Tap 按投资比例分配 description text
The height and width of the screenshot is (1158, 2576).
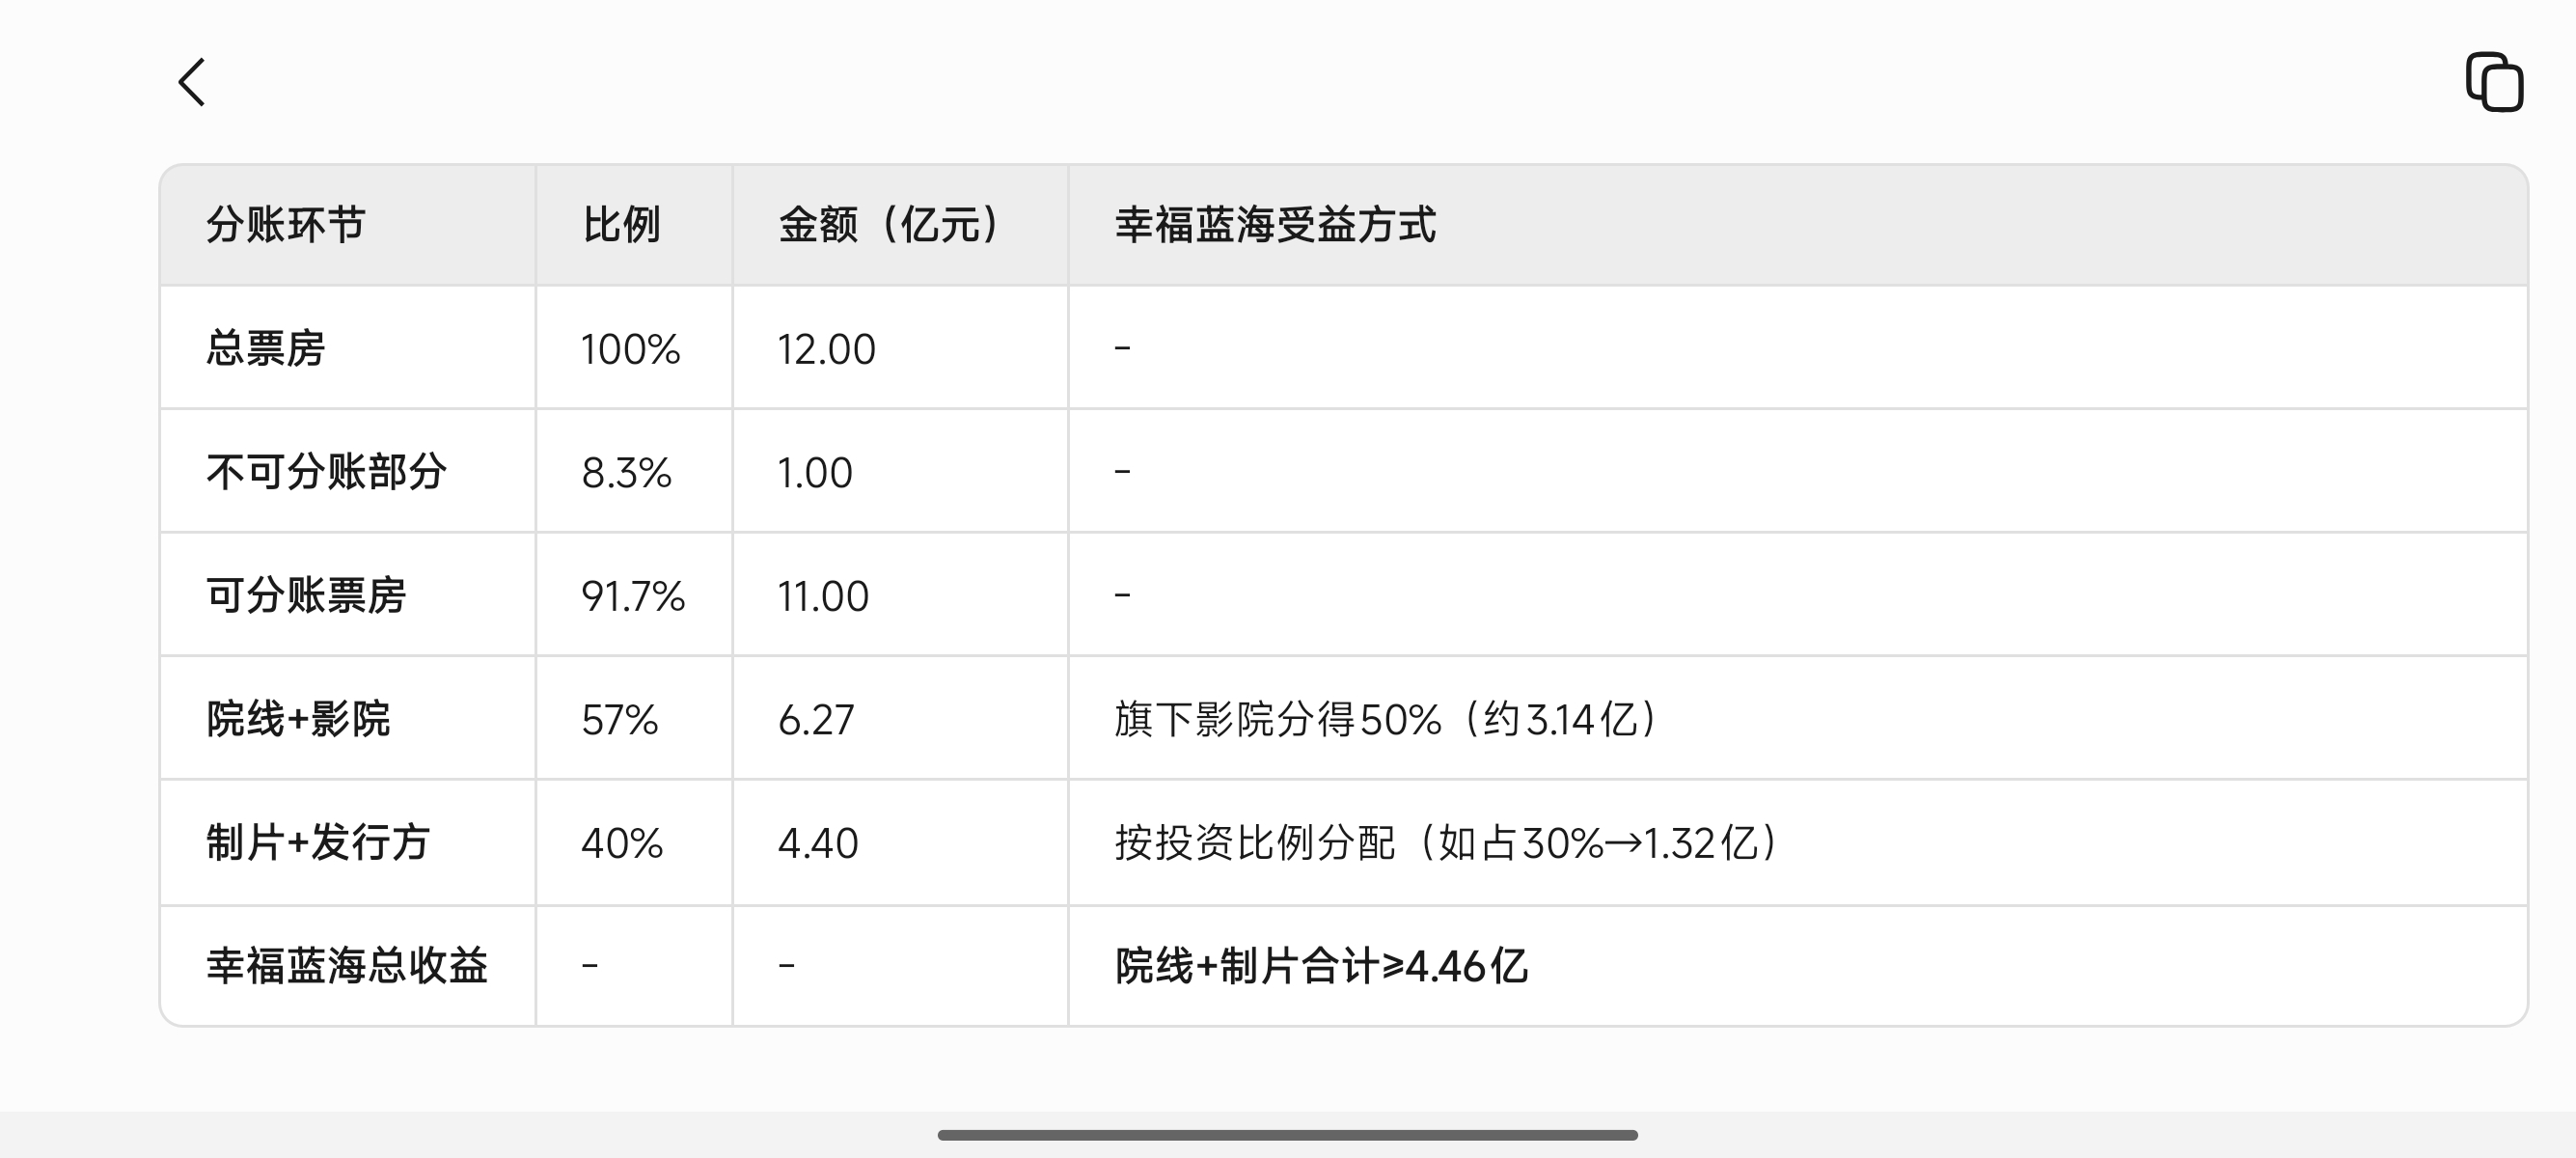coord(1255,843)
